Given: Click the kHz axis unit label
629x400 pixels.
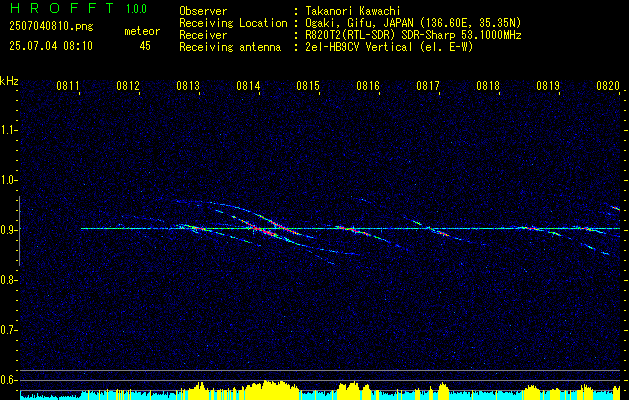Looking at the screenshot, I should (x=9, y=81).
